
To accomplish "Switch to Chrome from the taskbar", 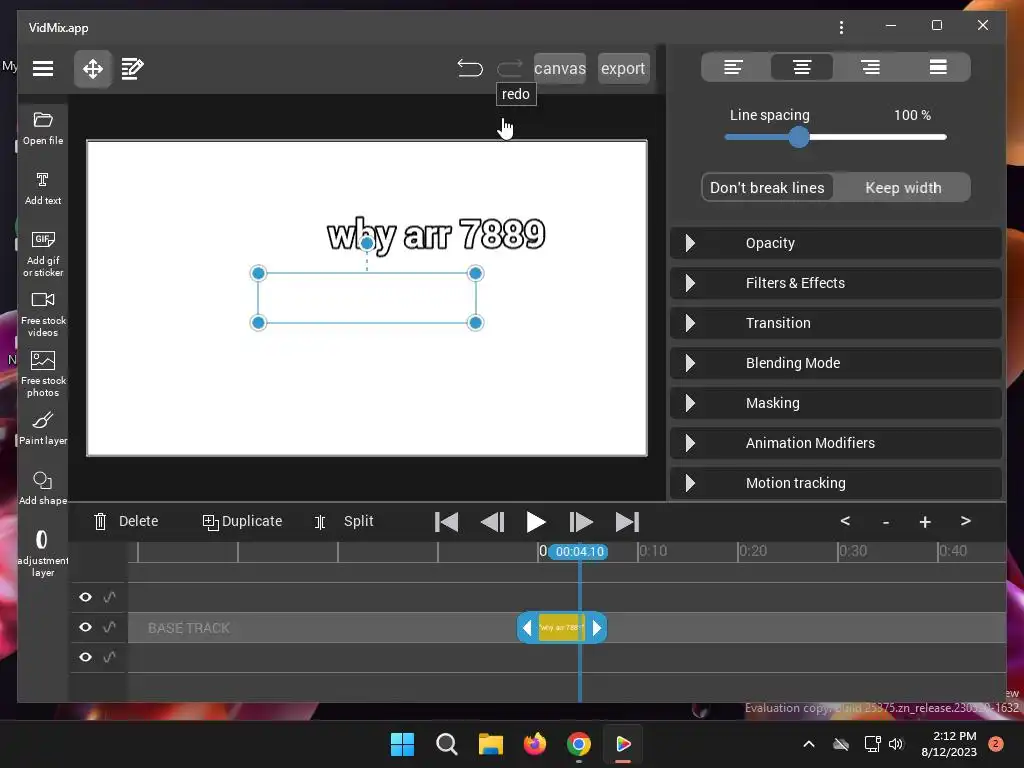I will (579, 744).
